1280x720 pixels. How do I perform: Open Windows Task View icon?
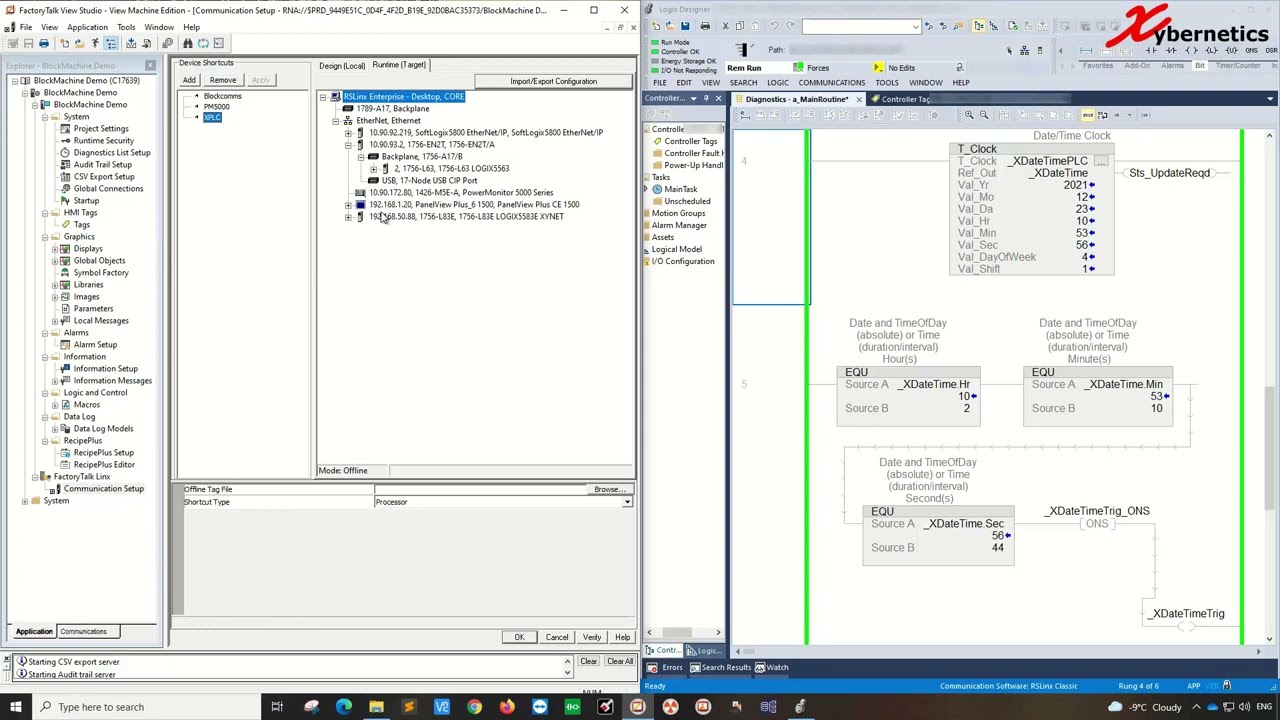coord(277,707)
